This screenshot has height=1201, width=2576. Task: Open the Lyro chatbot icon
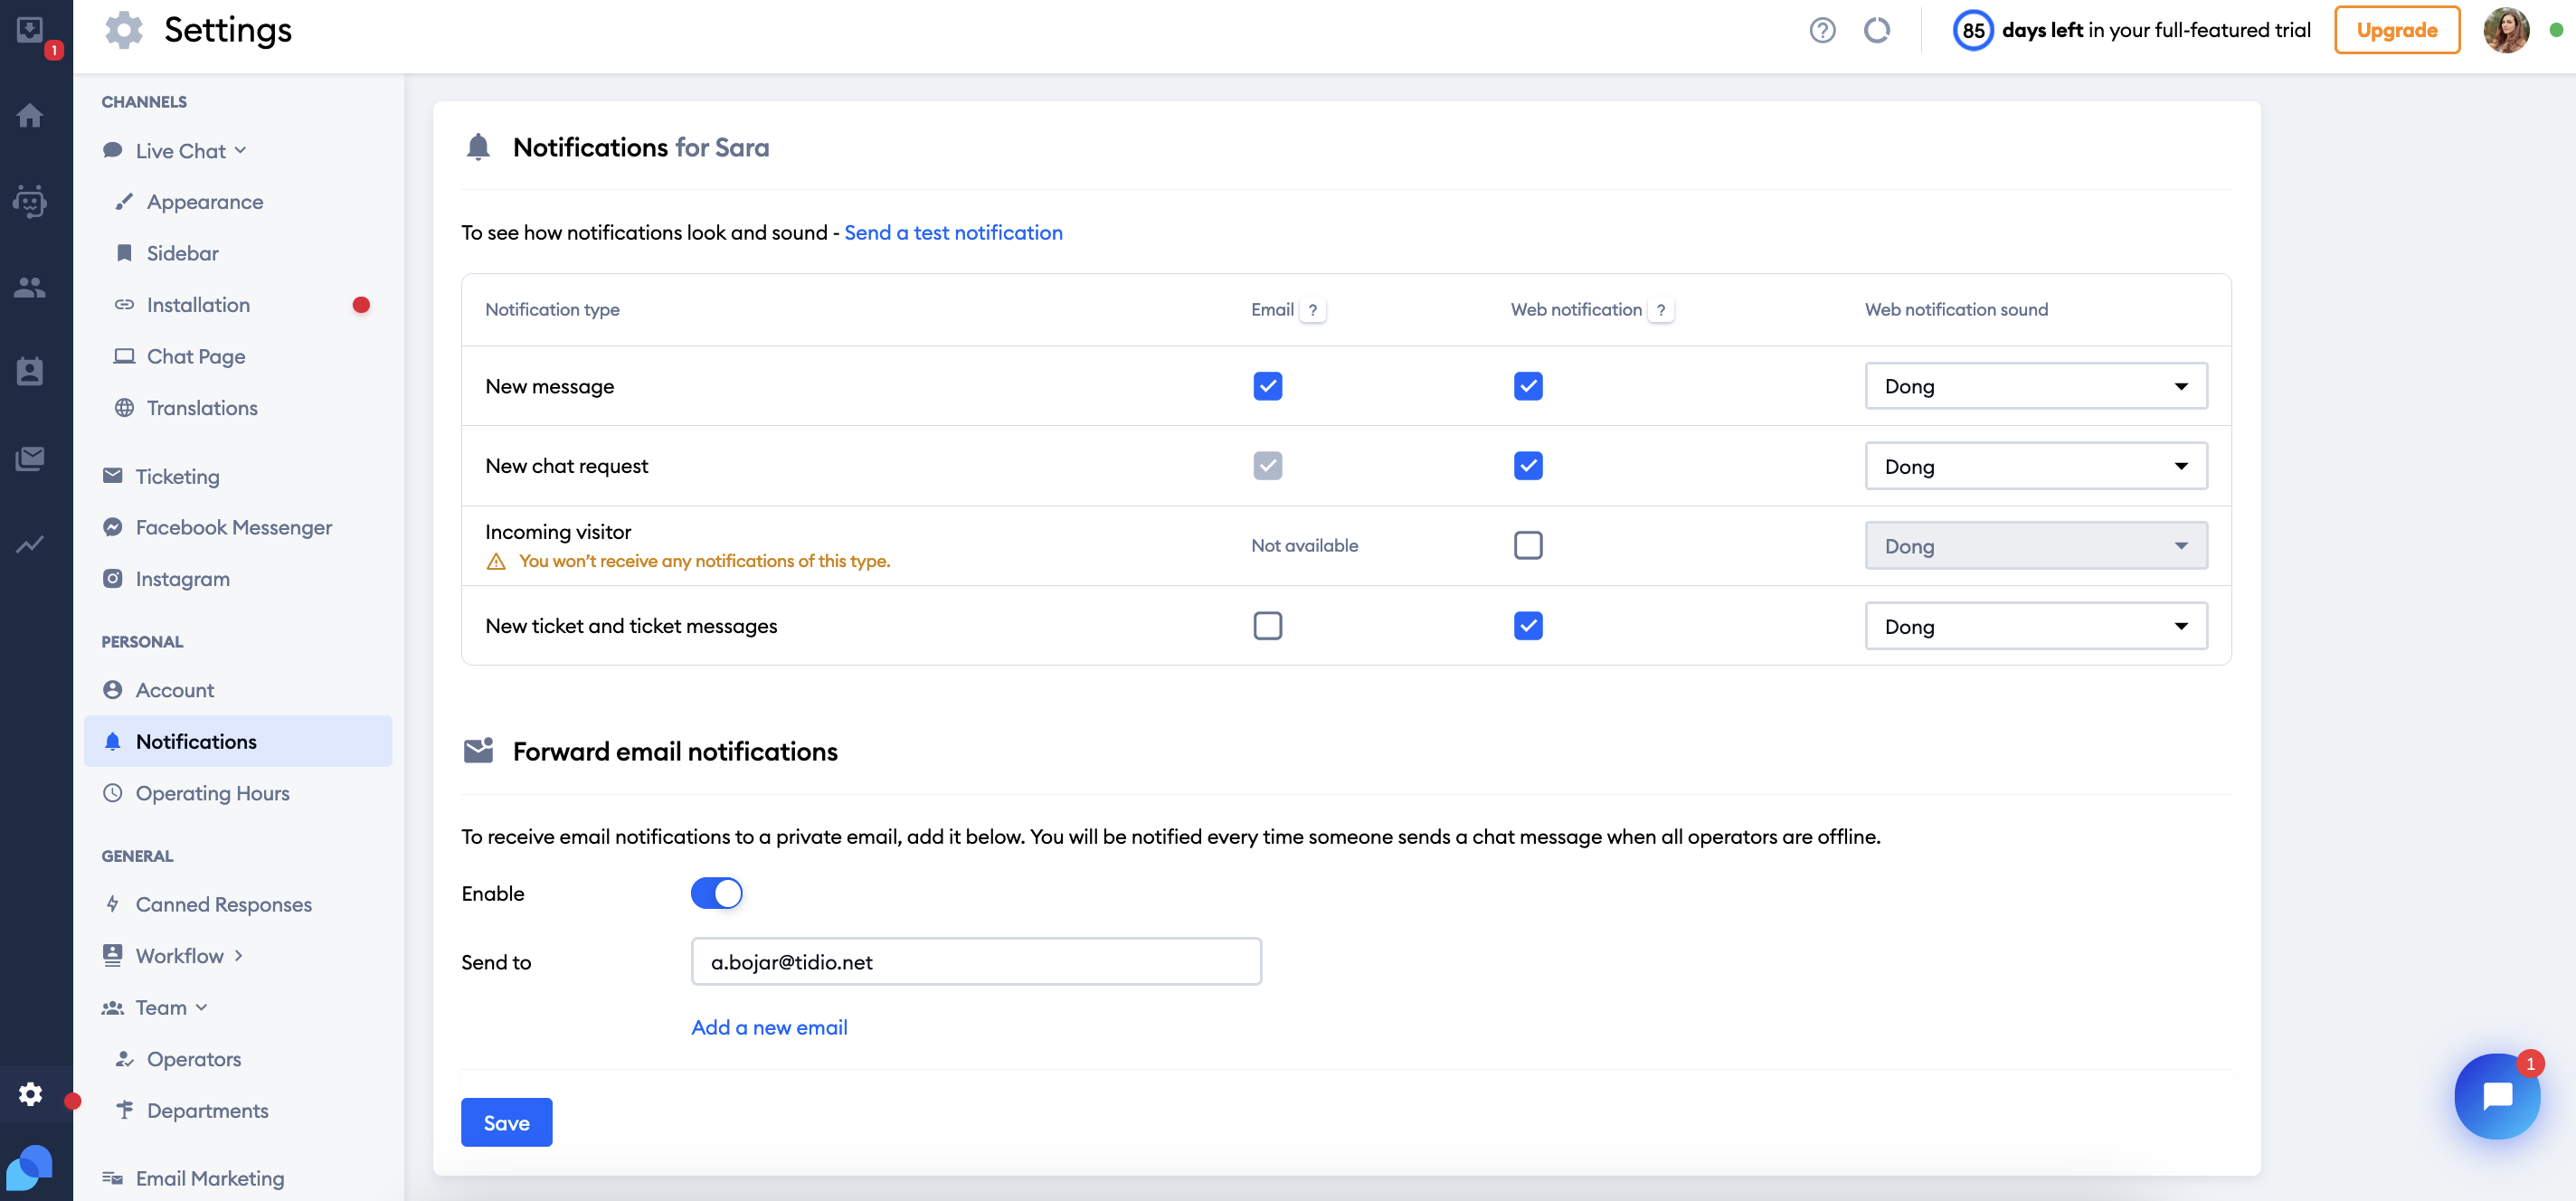tap(30, 201)
